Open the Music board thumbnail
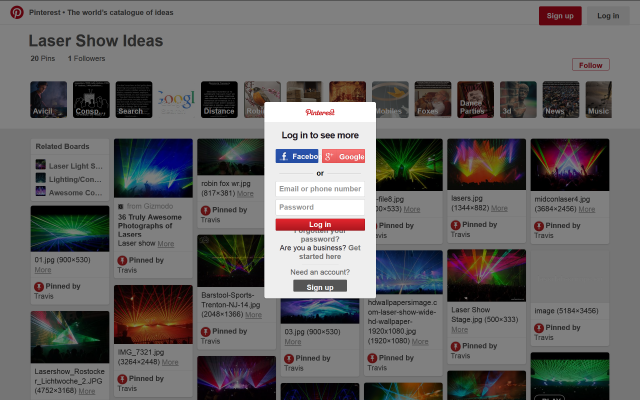 (x=598, y=100)
